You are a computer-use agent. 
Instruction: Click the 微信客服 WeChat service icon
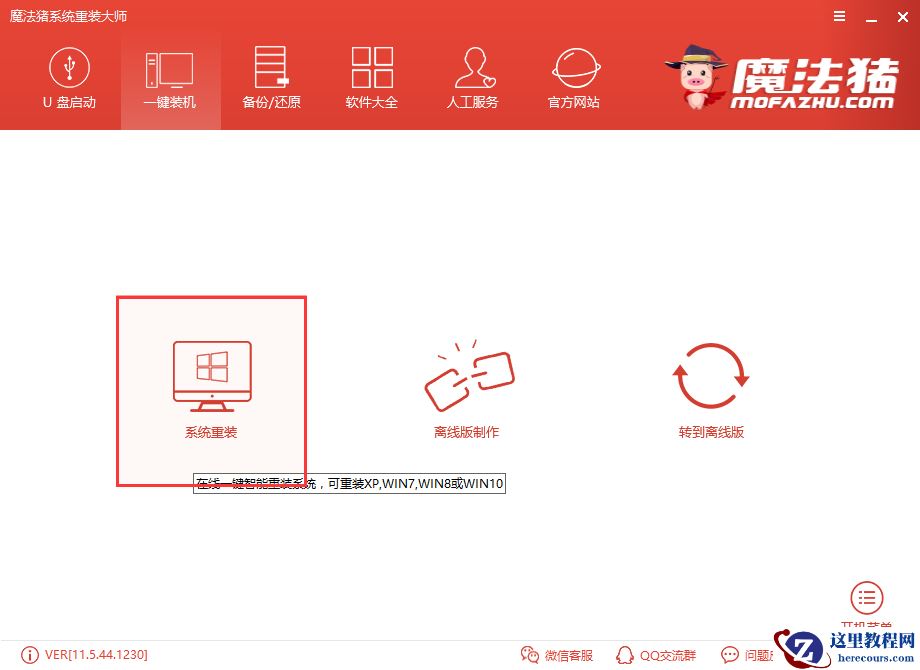pyautogui.click(x=529, y=655)
